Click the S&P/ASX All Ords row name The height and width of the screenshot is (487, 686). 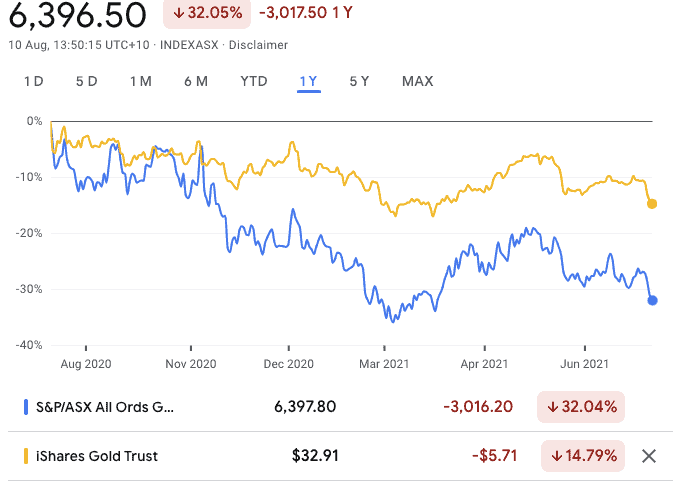[104, 407]
